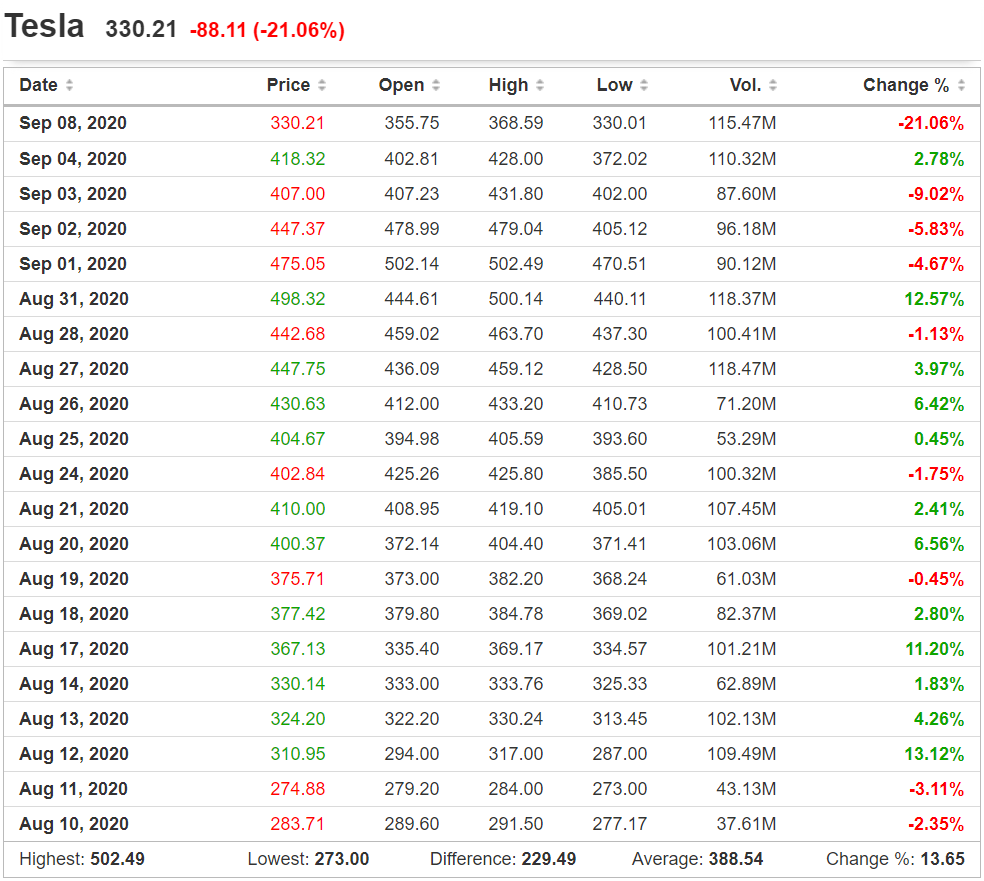Select date cell Aug 18, 2020
The width and height of the screenshot is (984, 881).
coord(74,614)
